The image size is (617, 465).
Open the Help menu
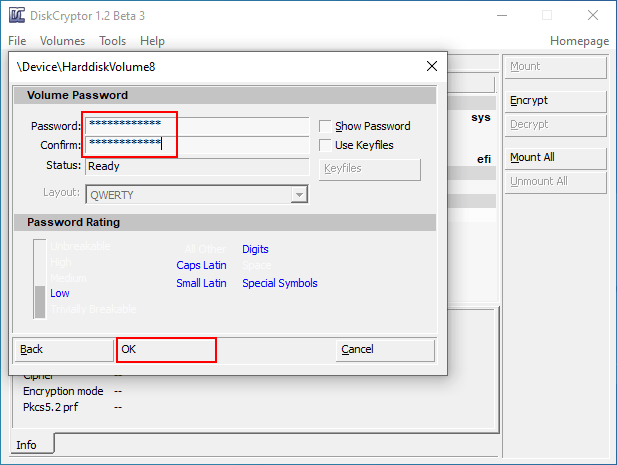pyautogui.click(x=152, y=41)
